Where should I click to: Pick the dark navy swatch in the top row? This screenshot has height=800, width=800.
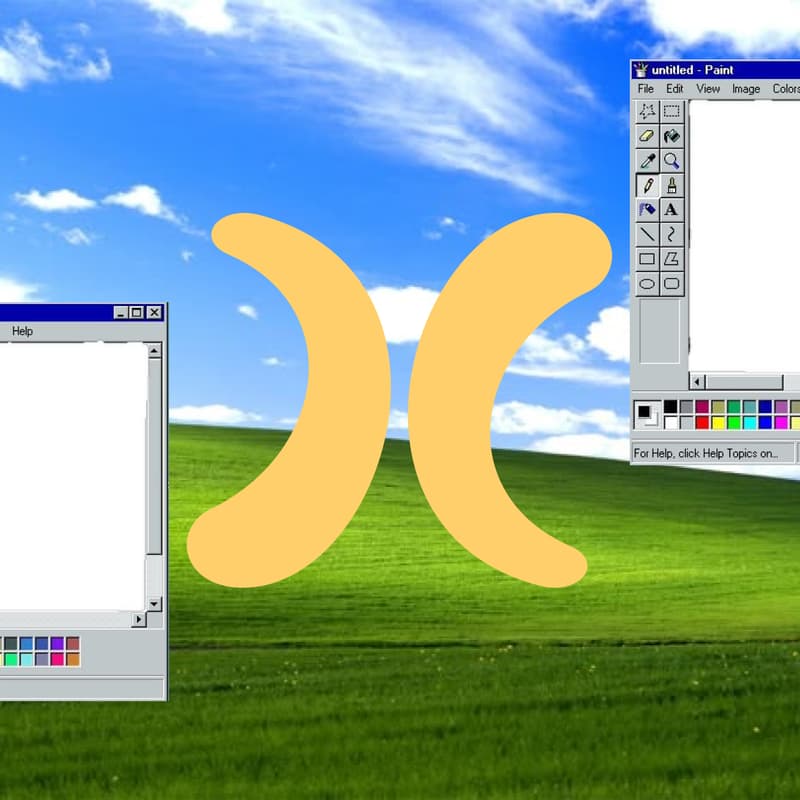tap(765, 407)
